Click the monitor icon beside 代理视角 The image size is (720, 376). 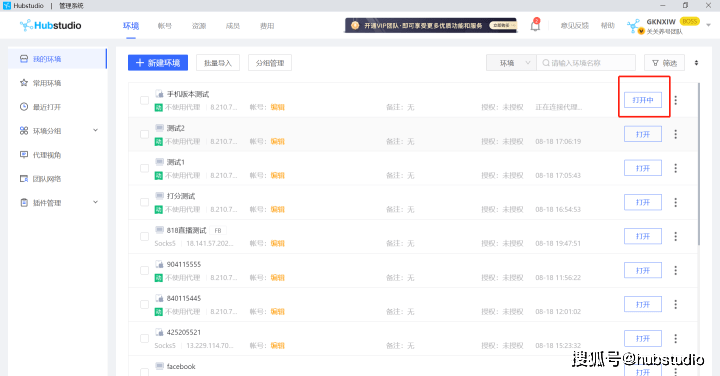pos(24,155)
